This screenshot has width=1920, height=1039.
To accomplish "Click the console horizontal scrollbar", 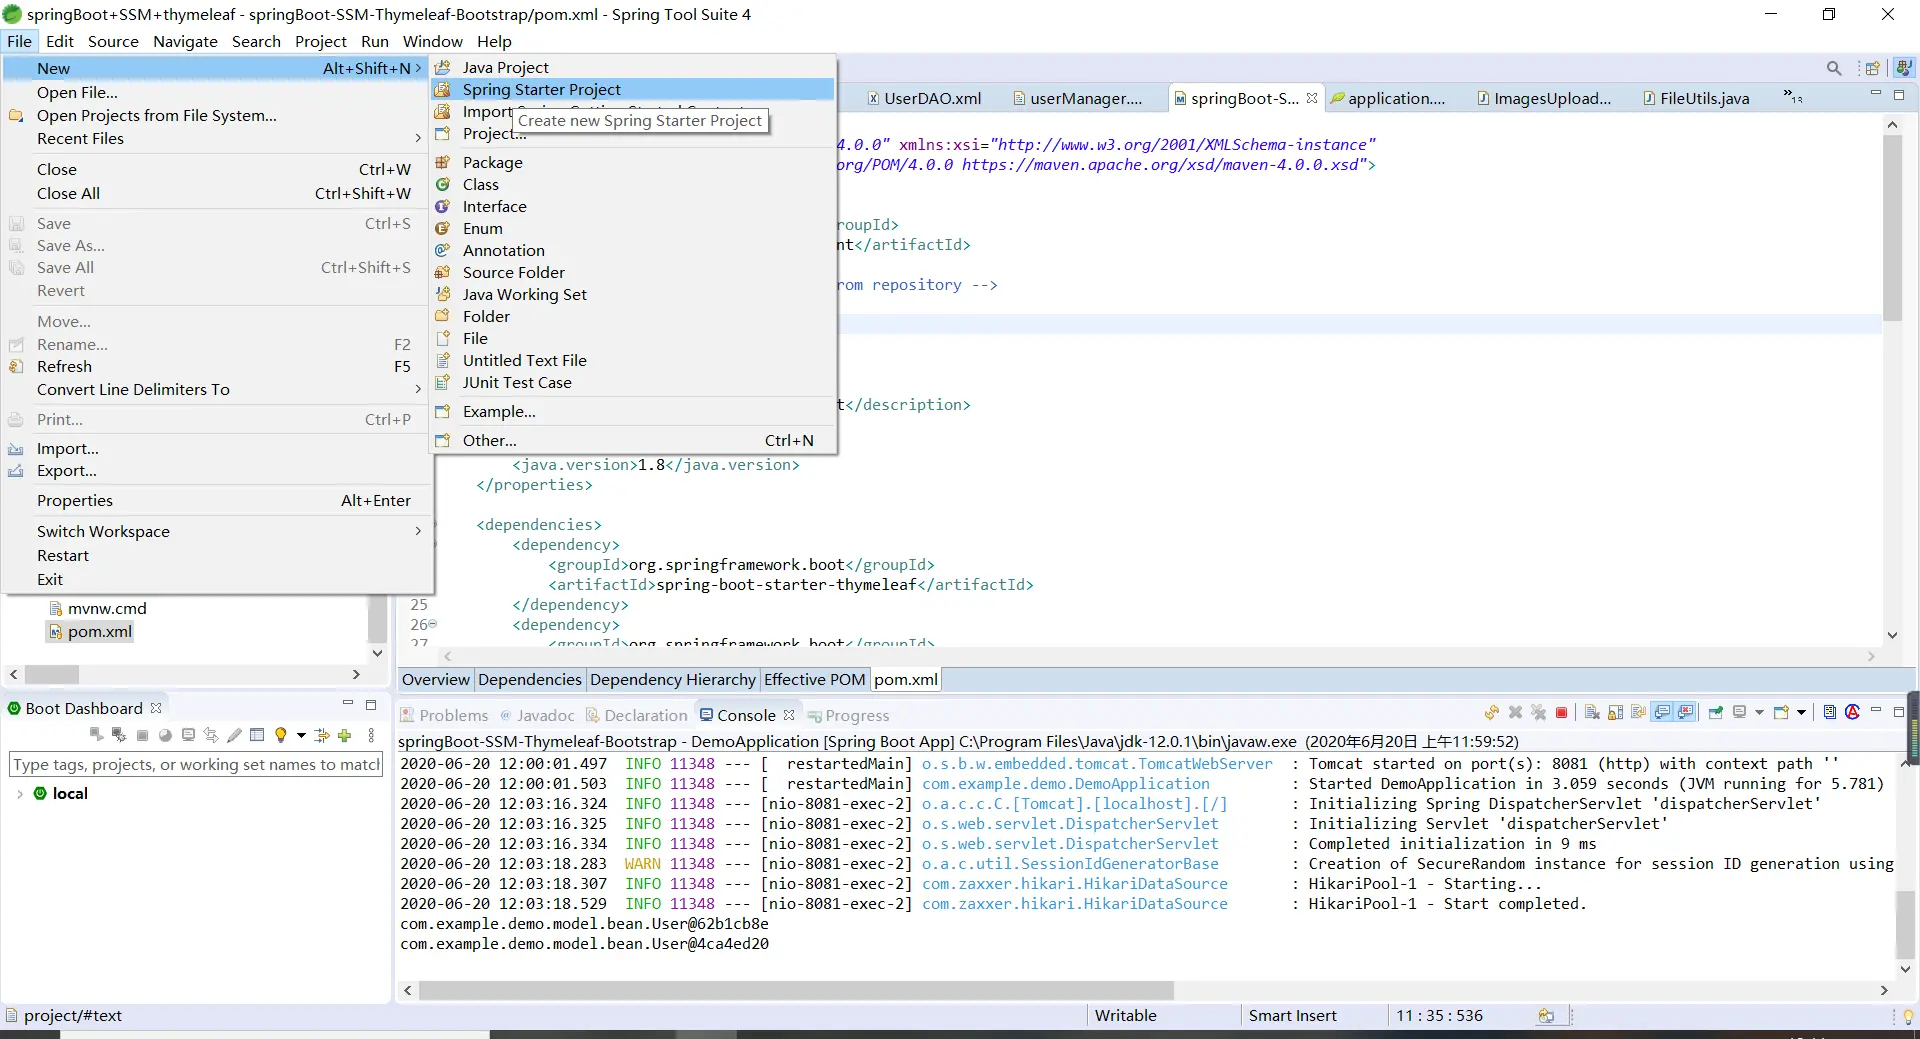I will pos(795,990).
